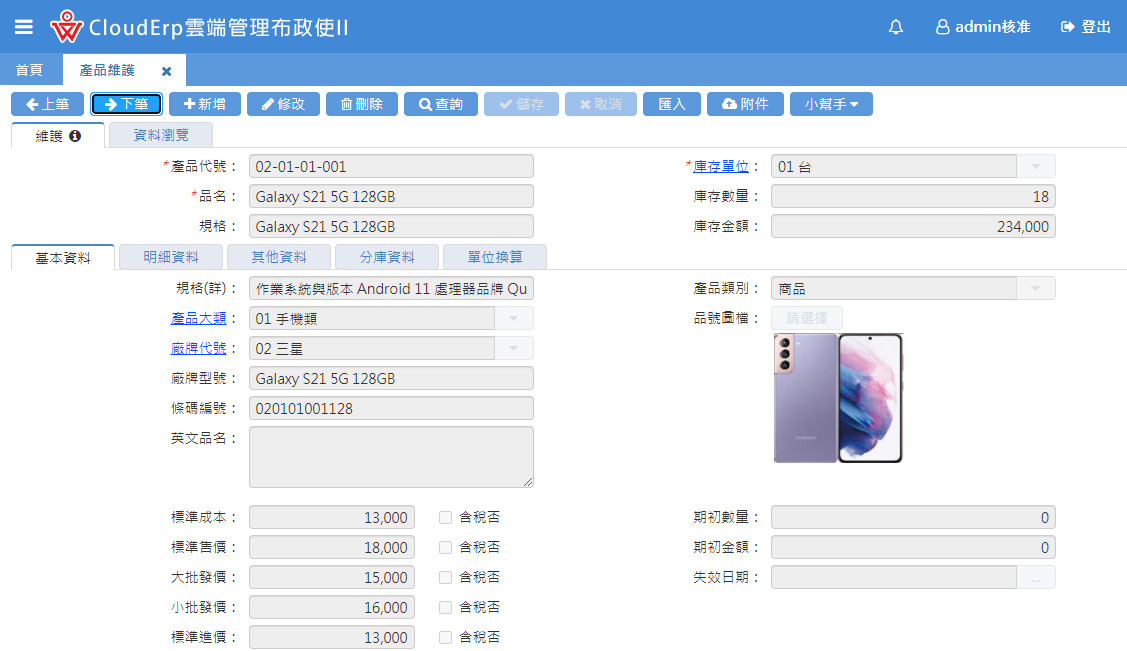The image size is (1127, 651).
Task: Add a new product with 新增
Action: coord(205,104)
